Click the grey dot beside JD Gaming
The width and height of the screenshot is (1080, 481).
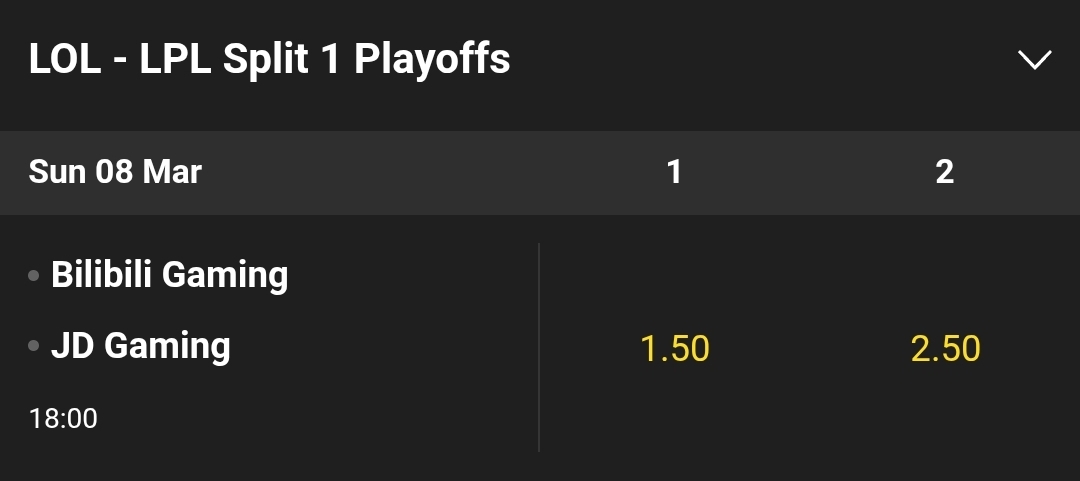34,346
